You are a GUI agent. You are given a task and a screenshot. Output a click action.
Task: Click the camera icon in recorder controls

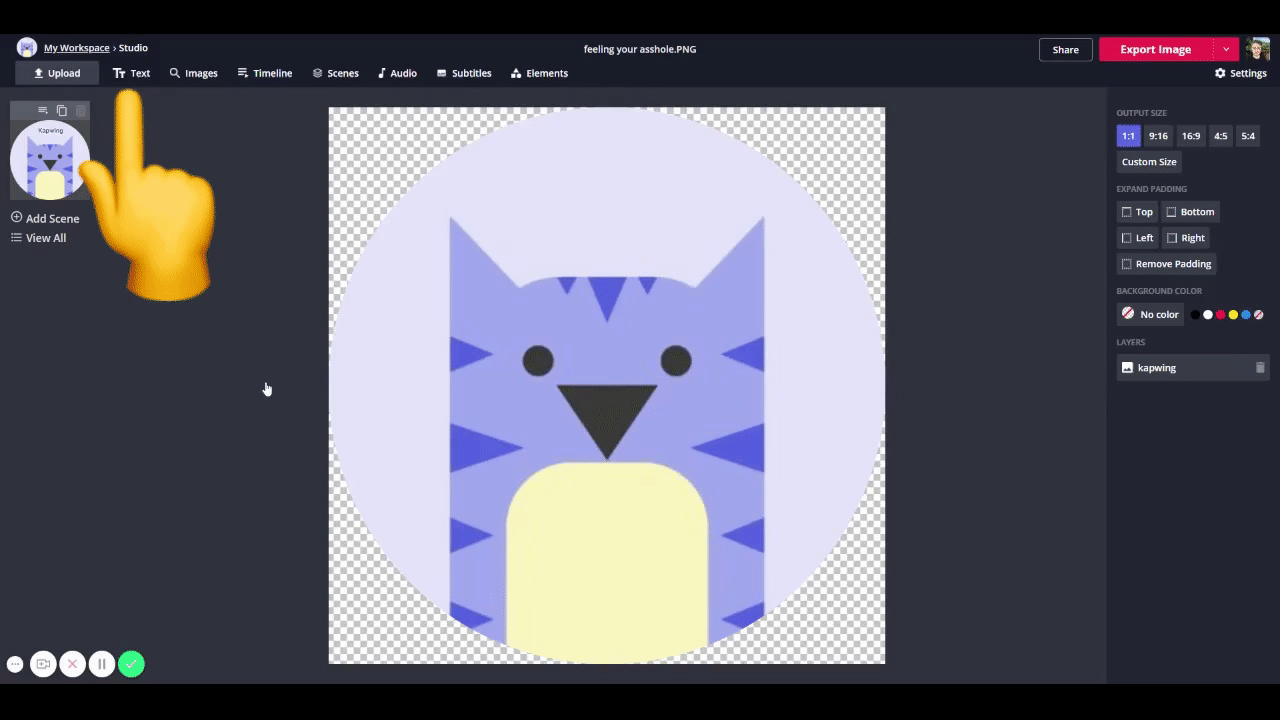43,664
